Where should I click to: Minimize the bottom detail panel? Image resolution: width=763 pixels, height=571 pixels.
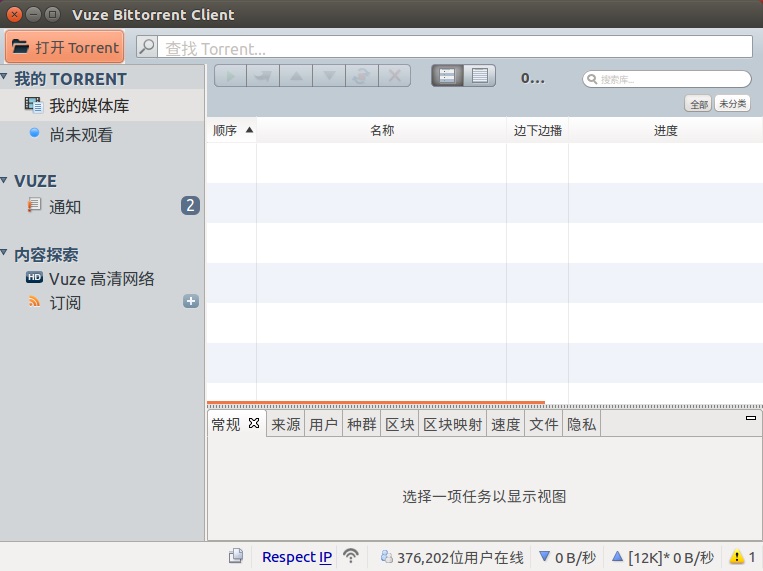pos(751,418)
